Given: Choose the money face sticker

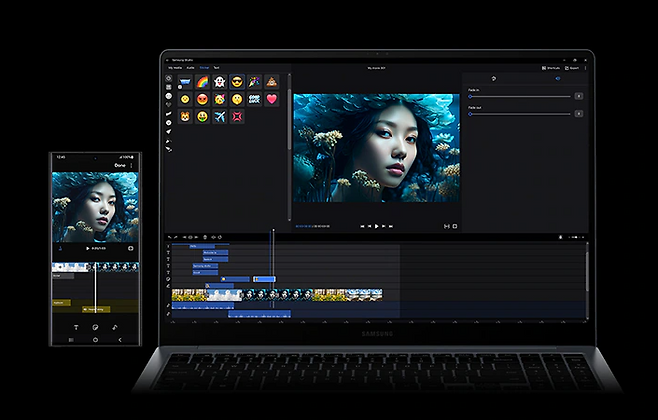Looking at the screenshot, I should (x=203, y=116).
